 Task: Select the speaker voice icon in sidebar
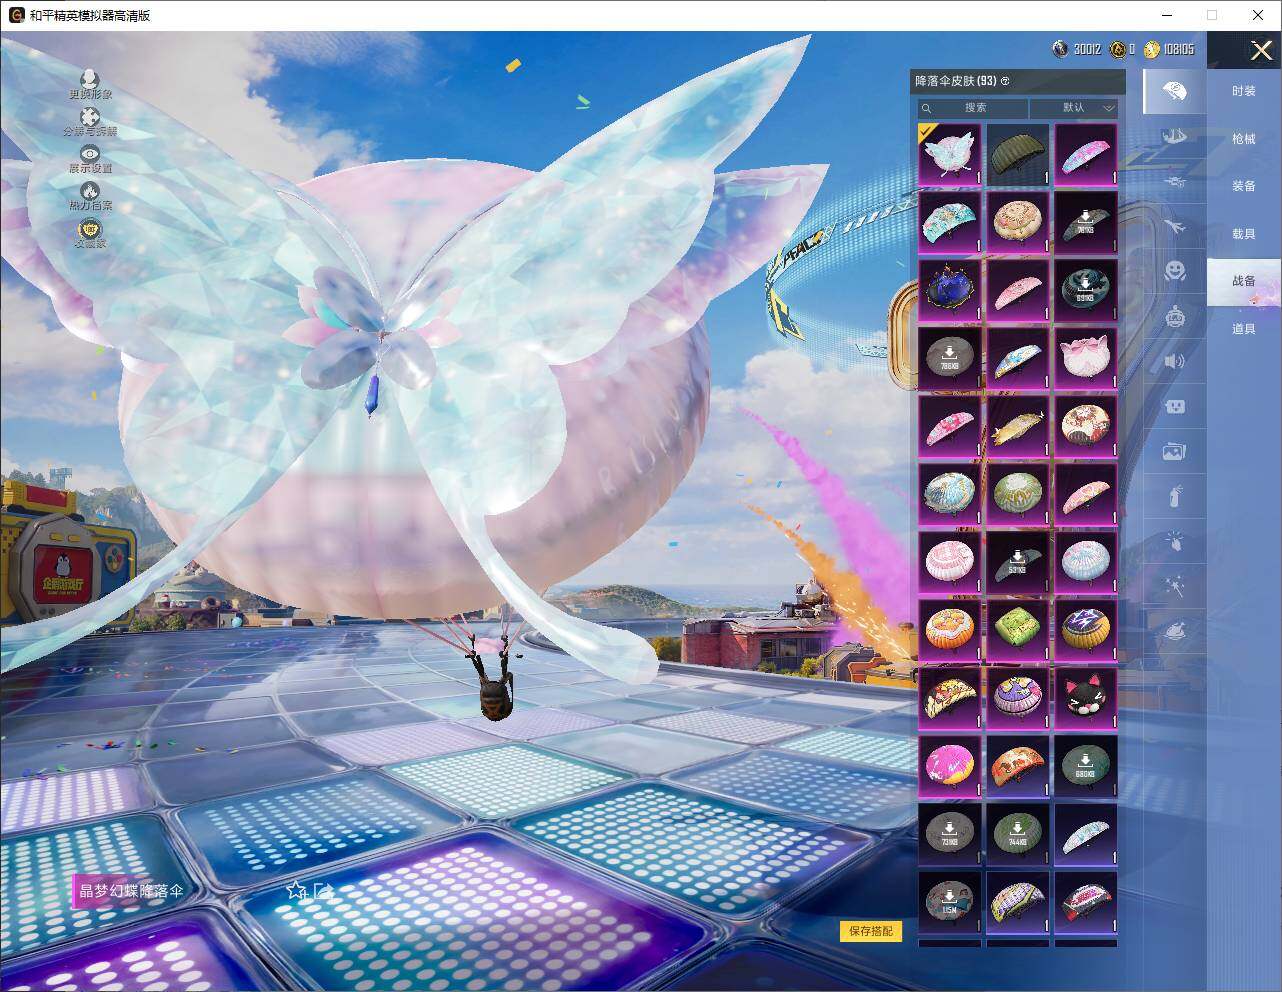click(1174, 361)
